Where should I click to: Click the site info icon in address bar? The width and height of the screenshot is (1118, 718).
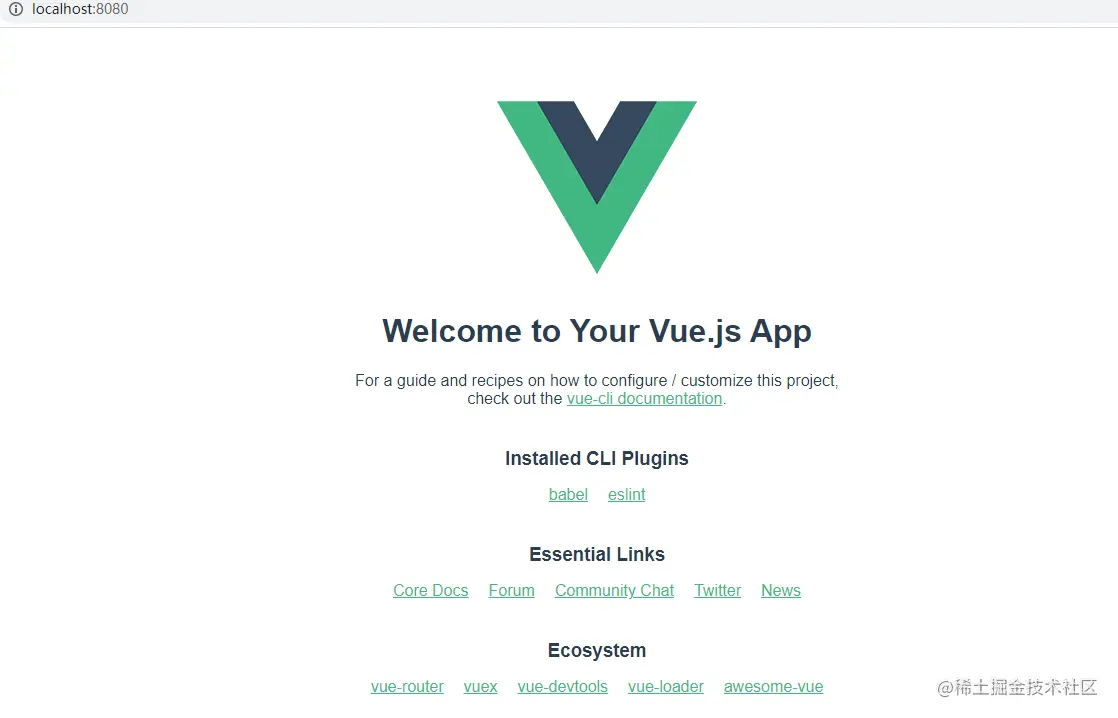click(16, 9)
